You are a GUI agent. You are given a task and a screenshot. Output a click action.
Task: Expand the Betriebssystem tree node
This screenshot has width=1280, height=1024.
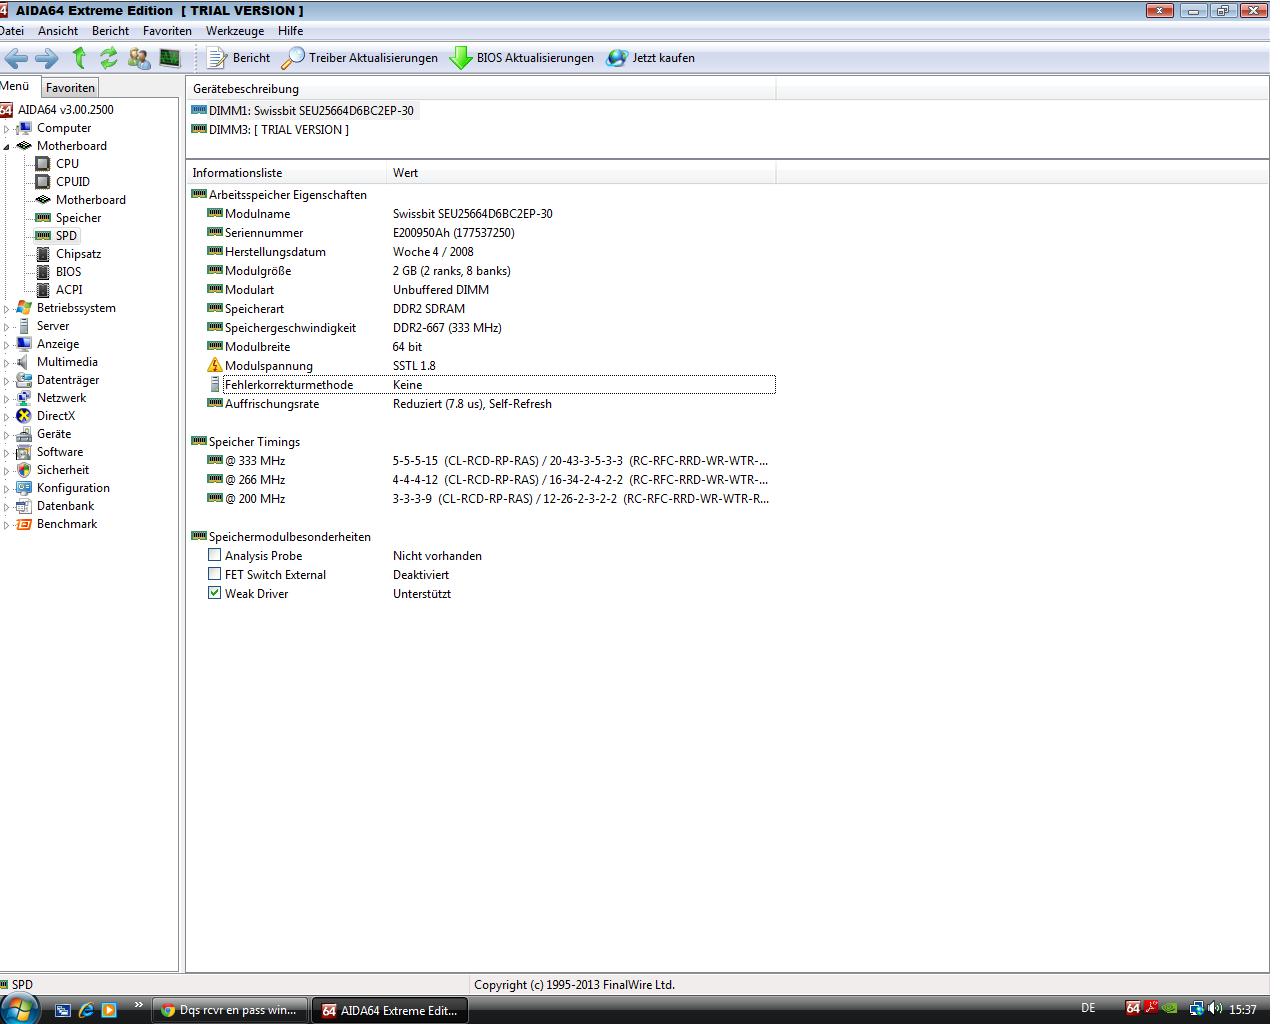(6, 309)
